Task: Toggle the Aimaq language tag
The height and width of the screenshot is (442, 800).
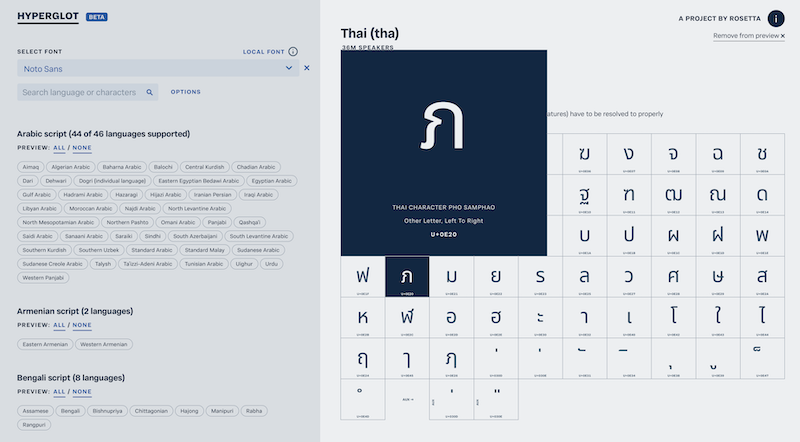Action: (31, 167)
